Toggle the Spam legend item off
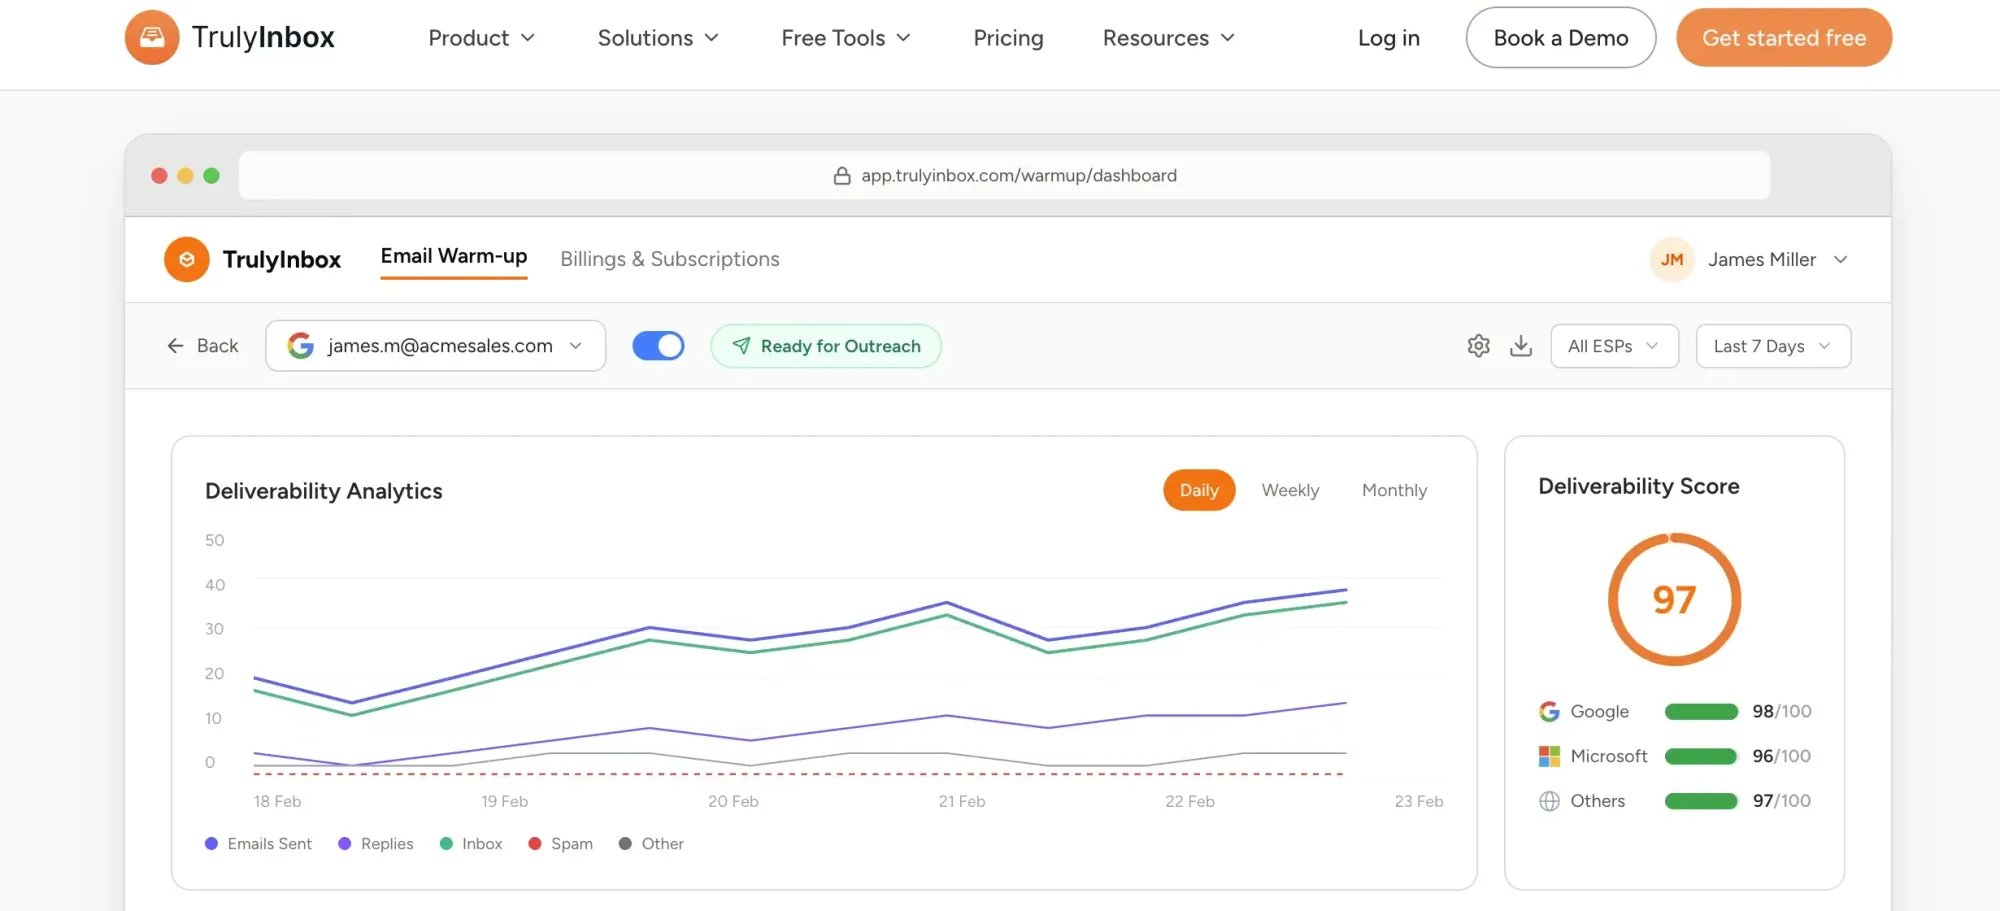The width and height of the screenshot is (2000, 911). point(561,843)
